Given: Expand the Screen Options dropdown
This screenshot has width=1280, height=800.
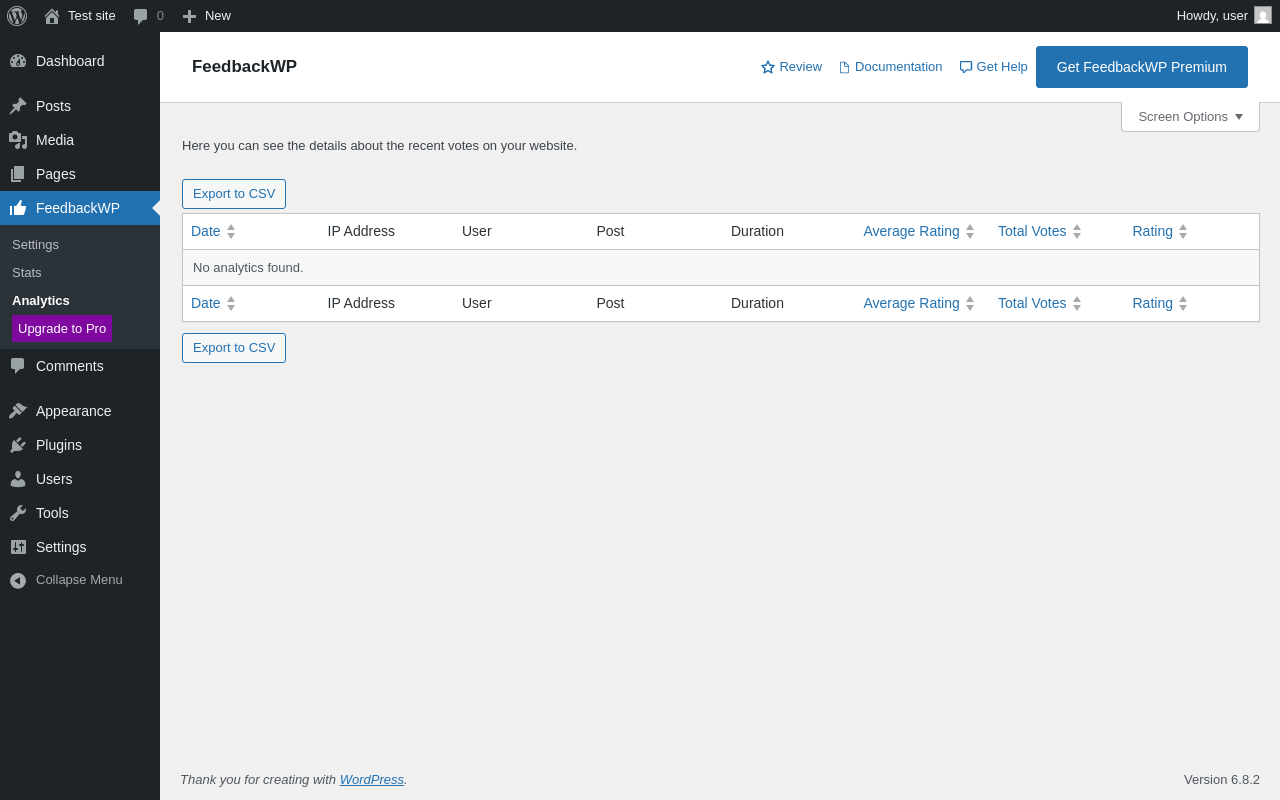Looking at the screenshot, I should 1190,116.
